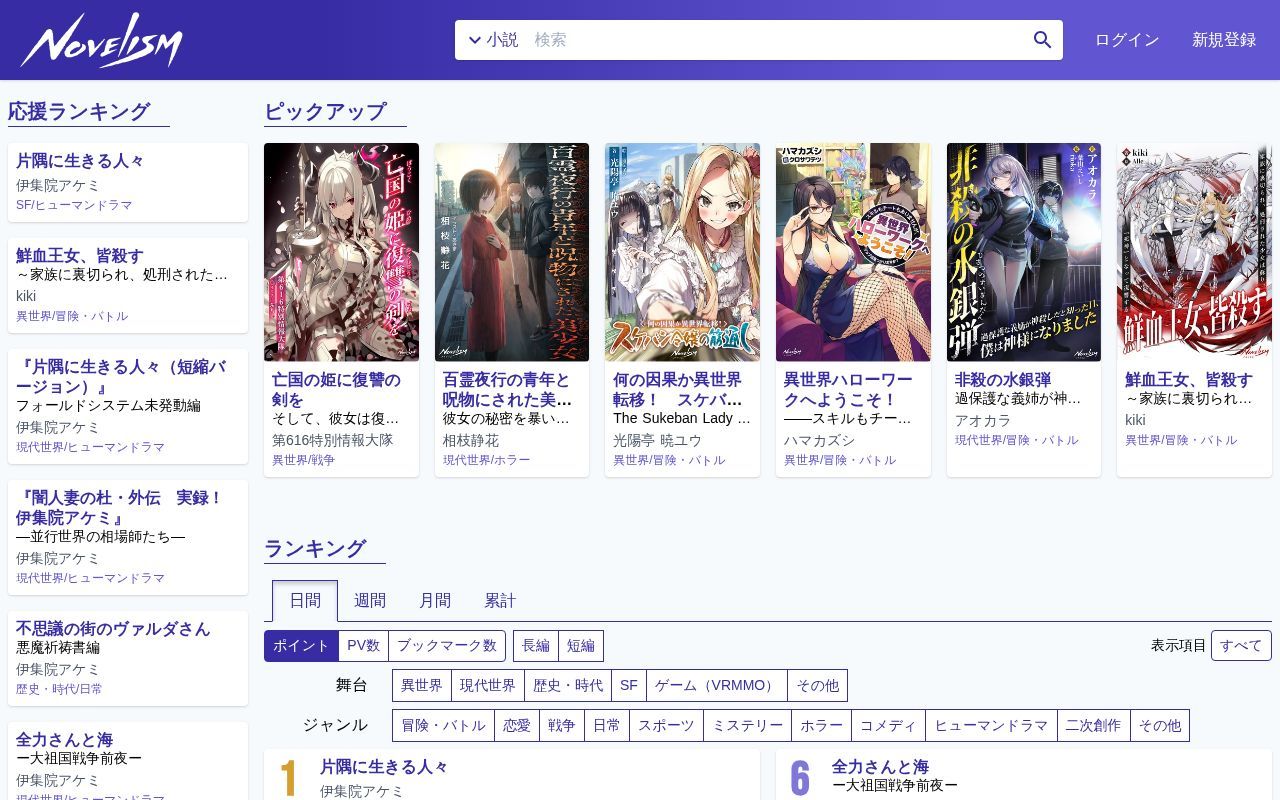Filter genre by 冒険・バトル

444,726
